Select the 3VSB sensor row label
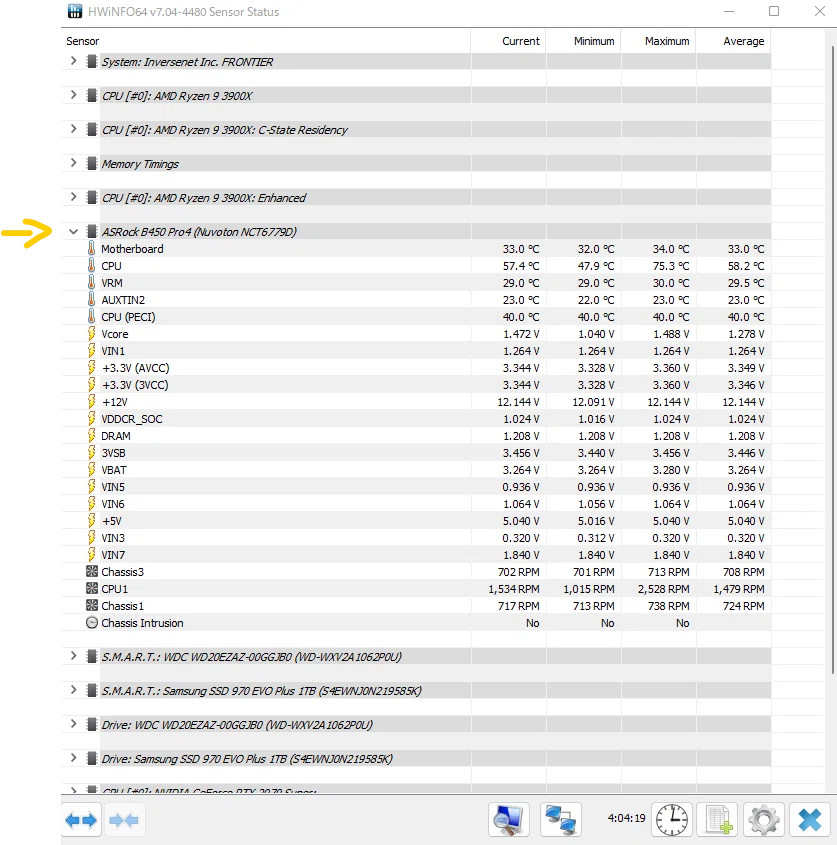Viewport: 837px width, 845px height. tap(113, 453)
